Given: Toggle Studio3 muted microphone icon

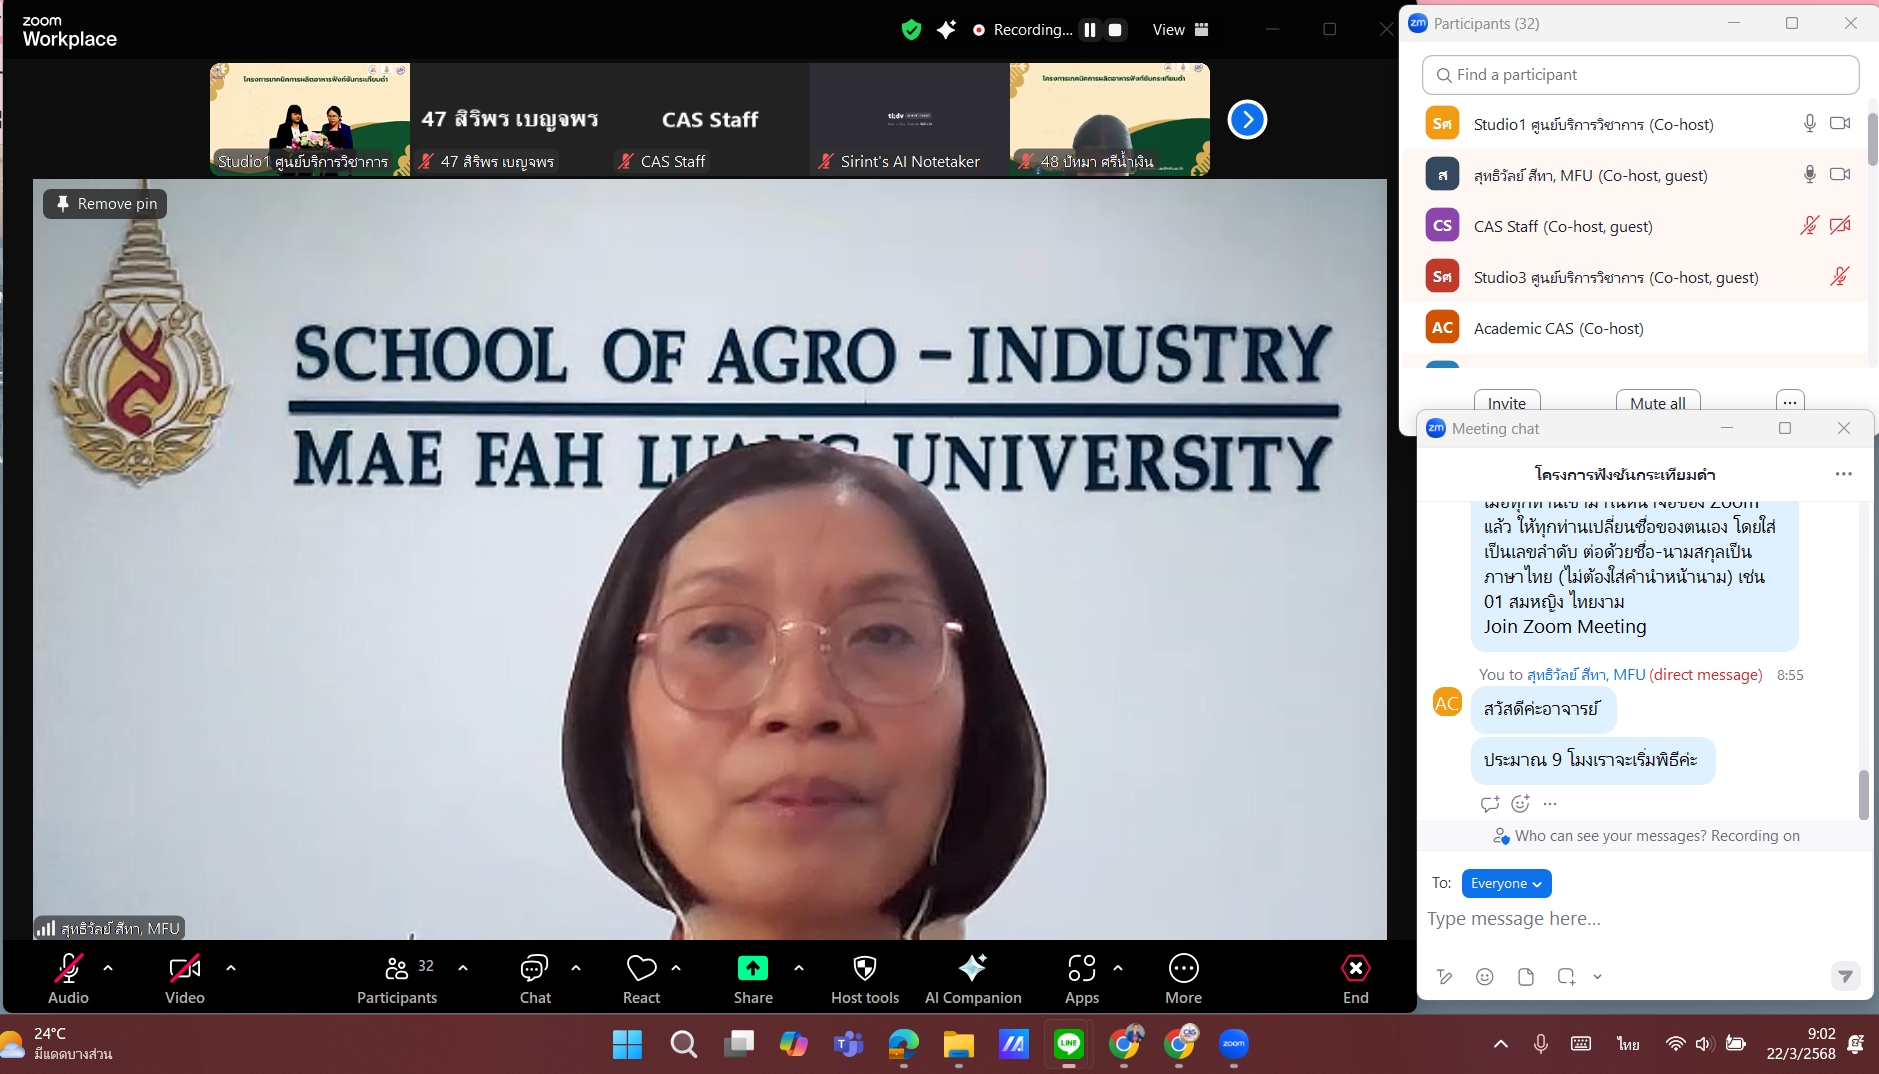Looking at the screenshot, I should tap(1840, 276).
